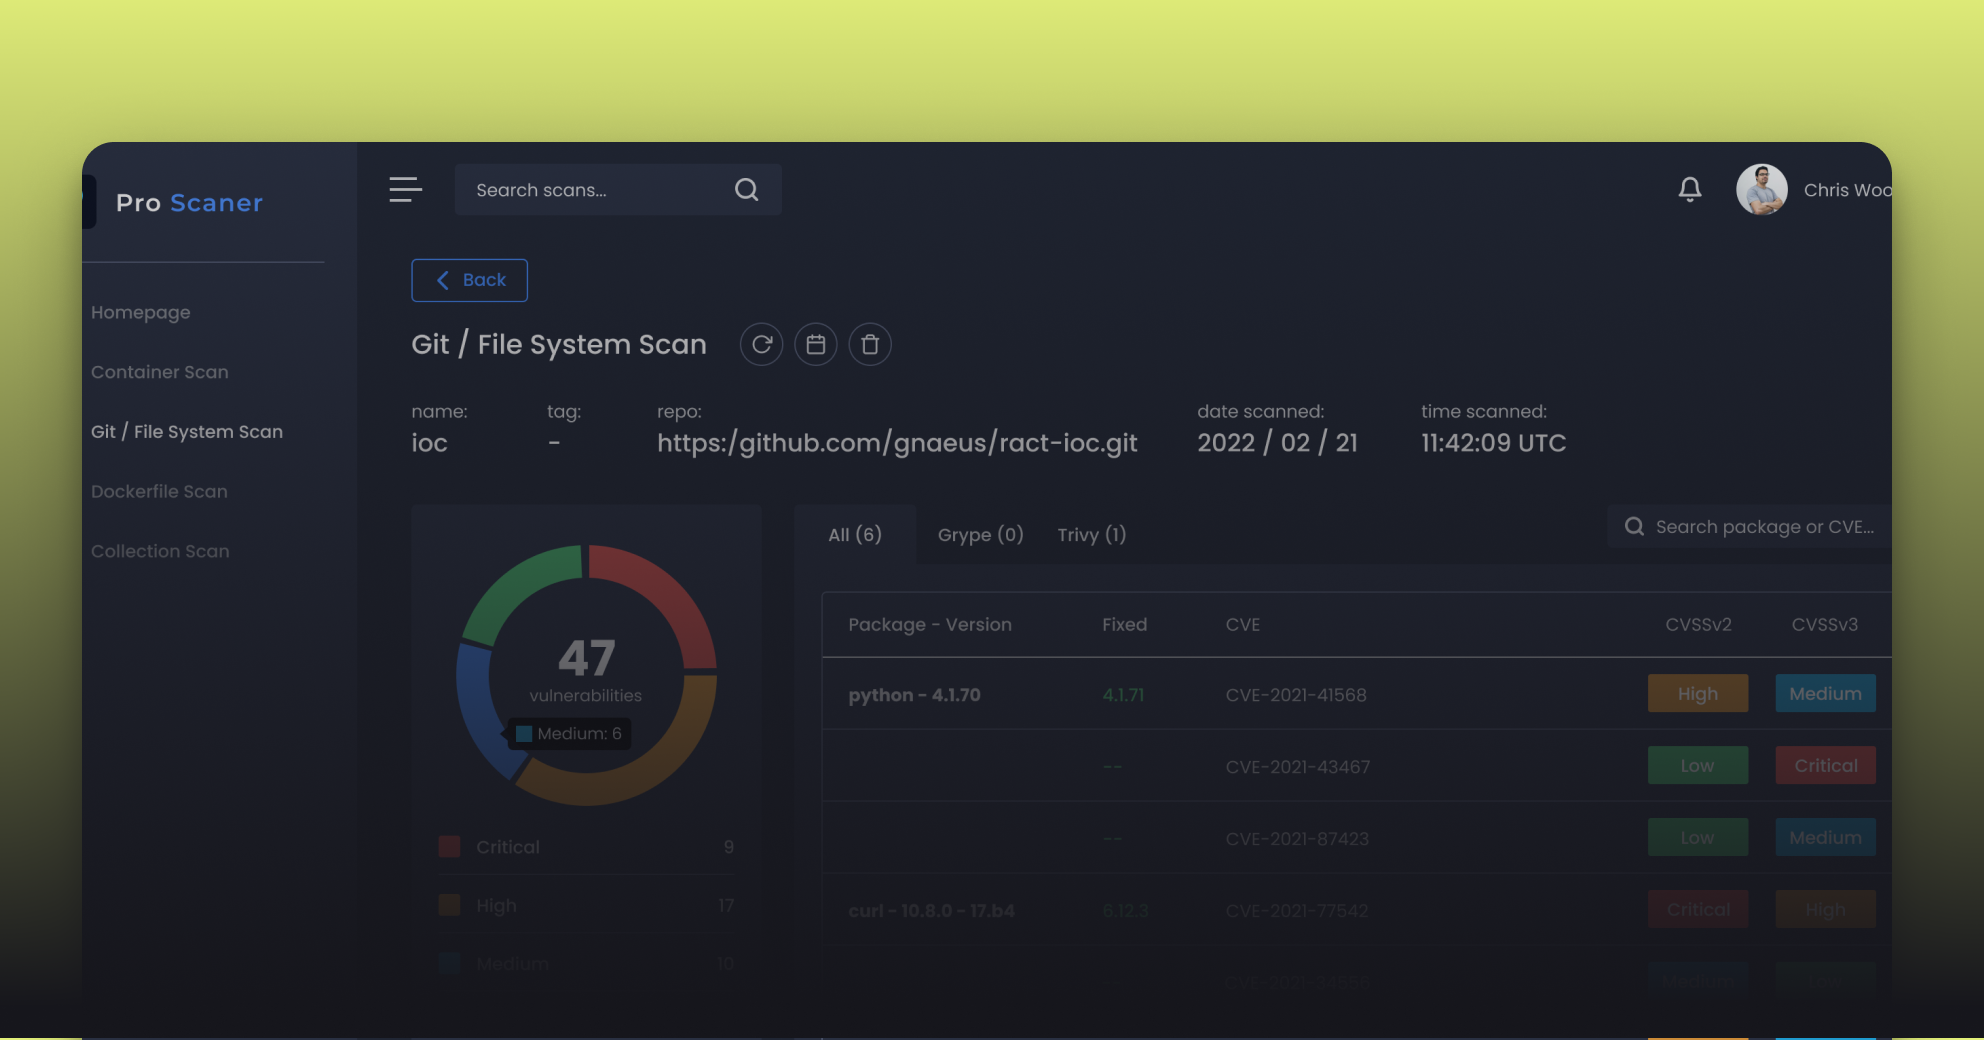Screen dimensions: 1984x1040
Task: Click the rescan refresh icon
Action: 762,344
